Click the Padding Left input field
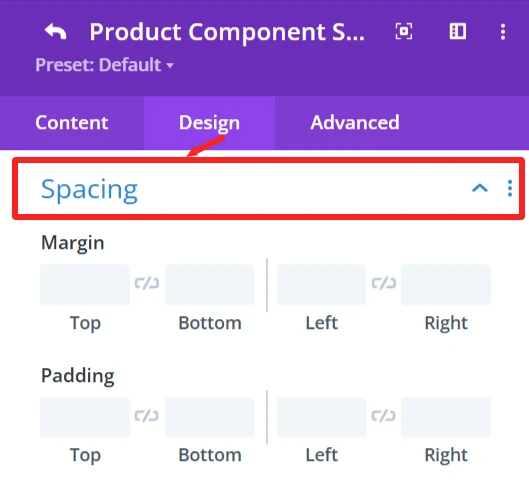Viewport: 529px width, 498px height. coord(322,417)
